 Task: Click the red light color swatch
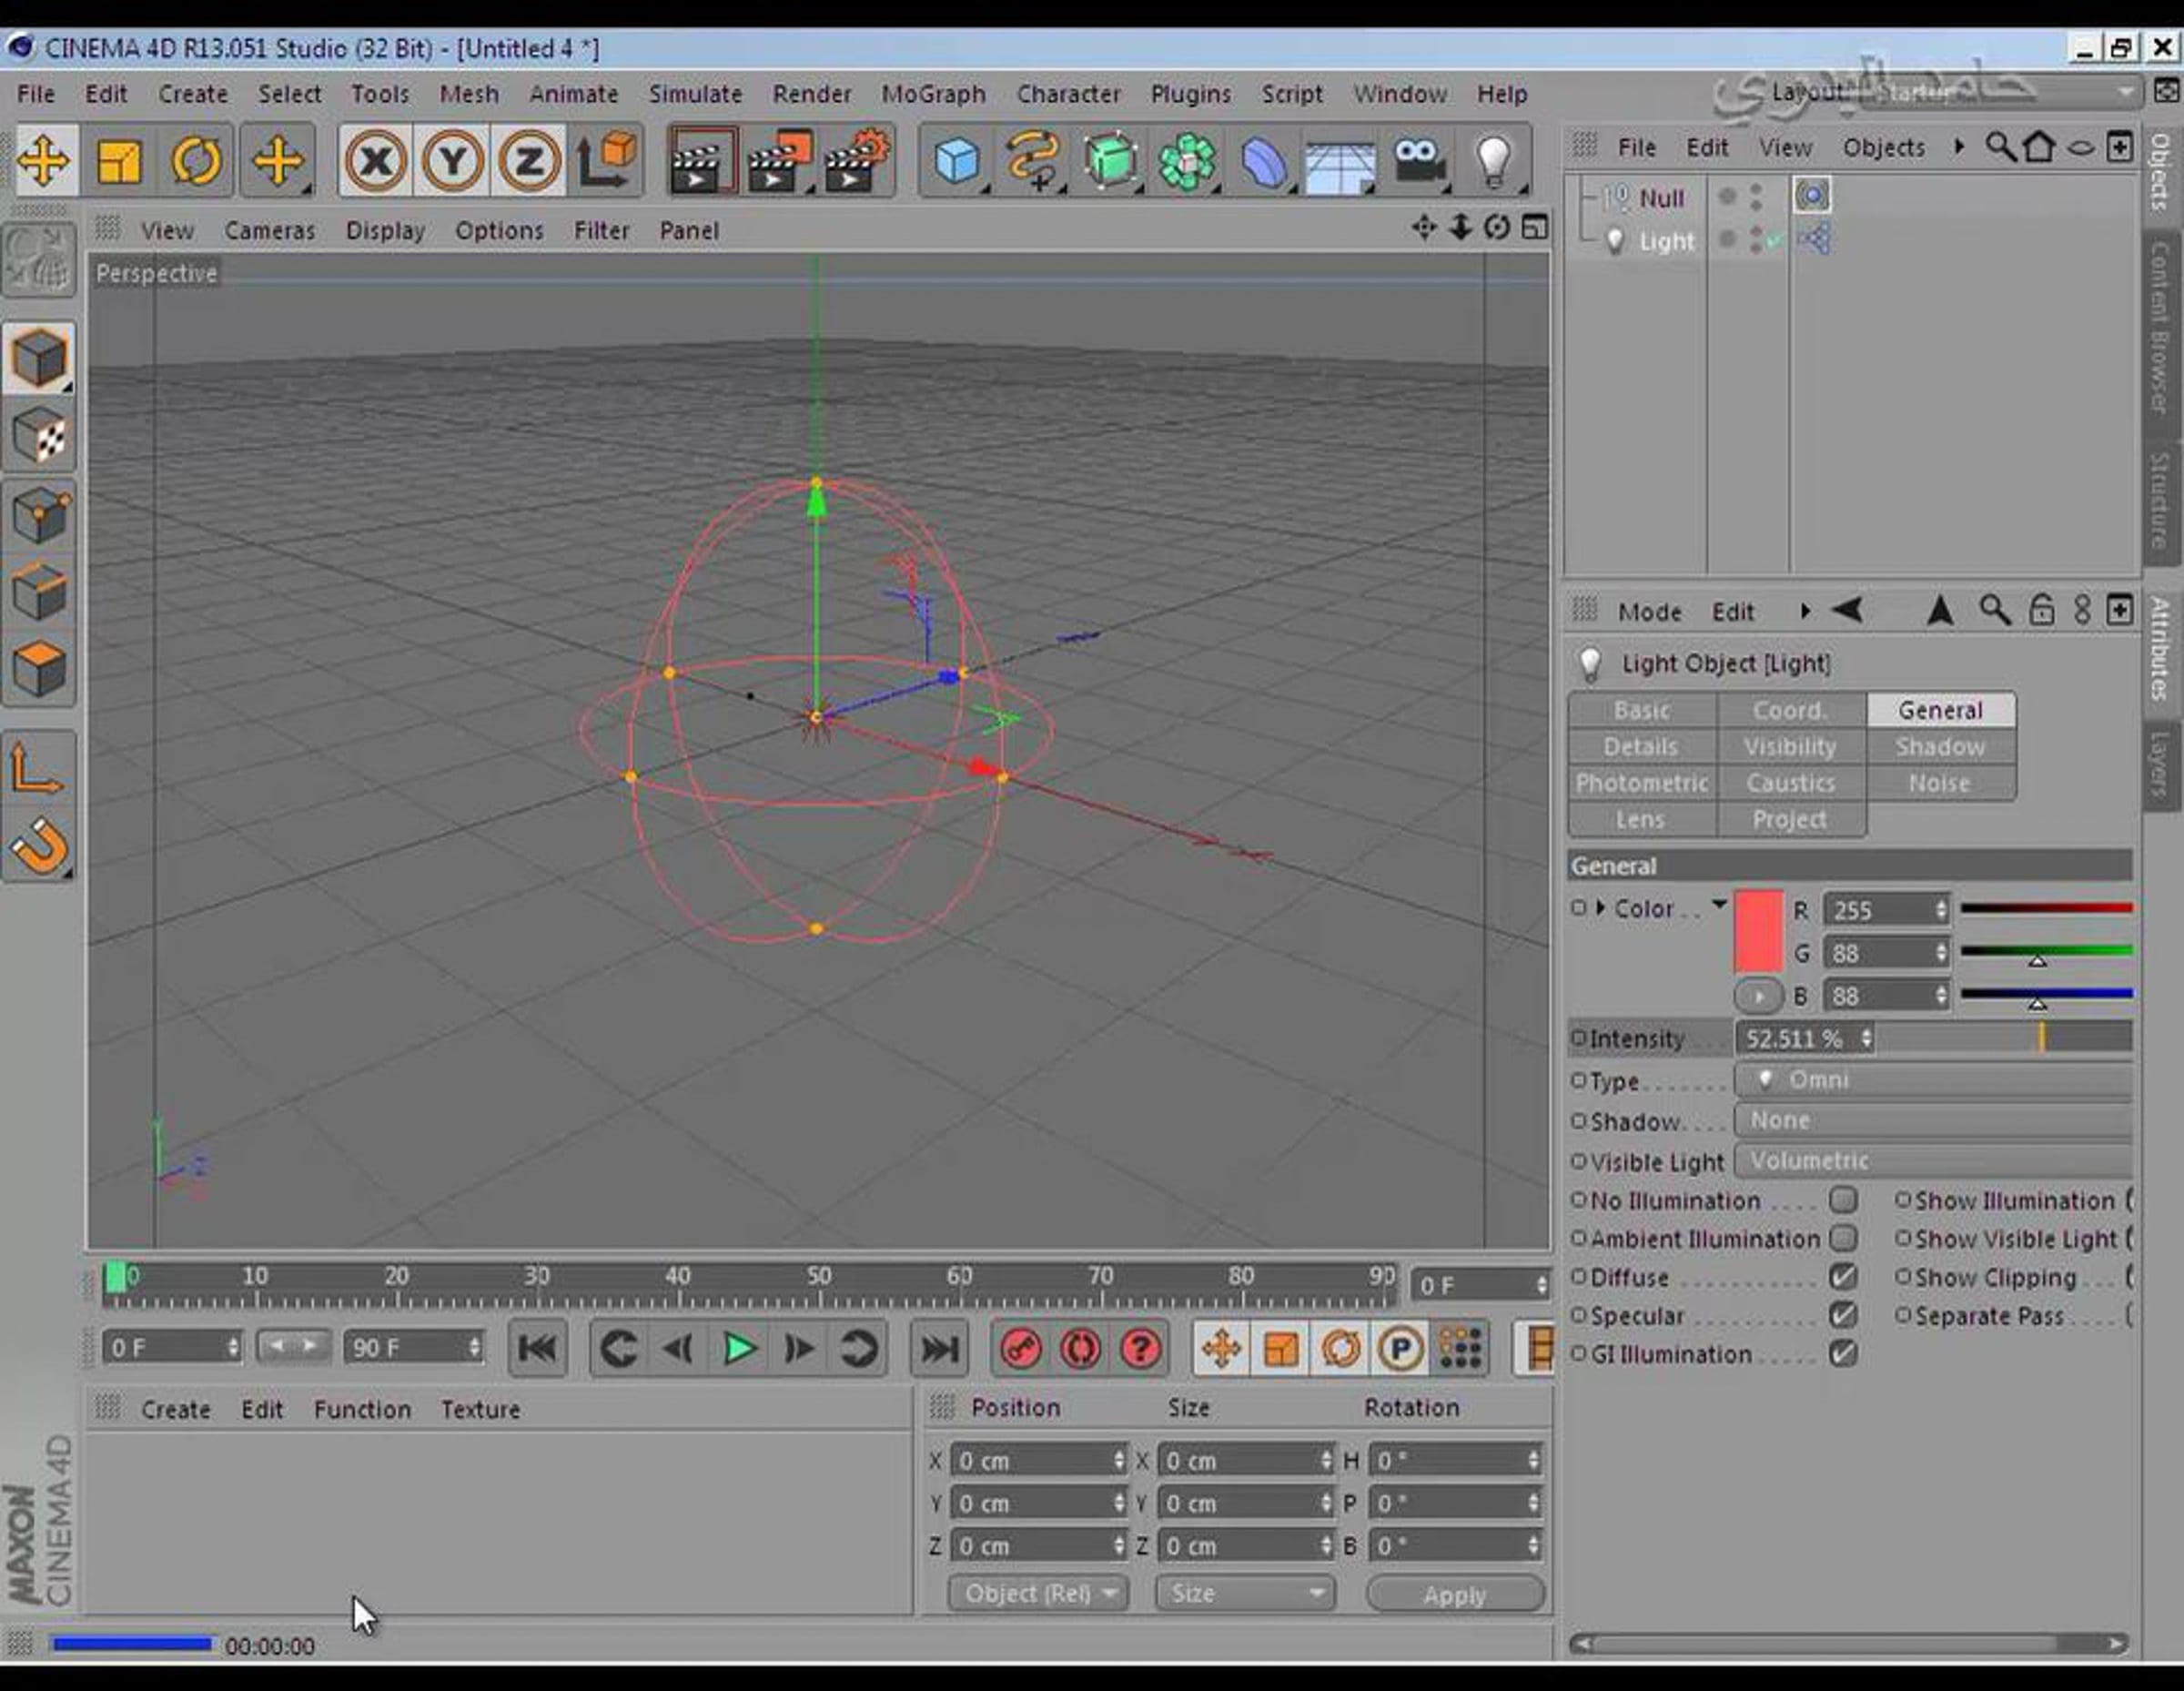pos(1758,931)
